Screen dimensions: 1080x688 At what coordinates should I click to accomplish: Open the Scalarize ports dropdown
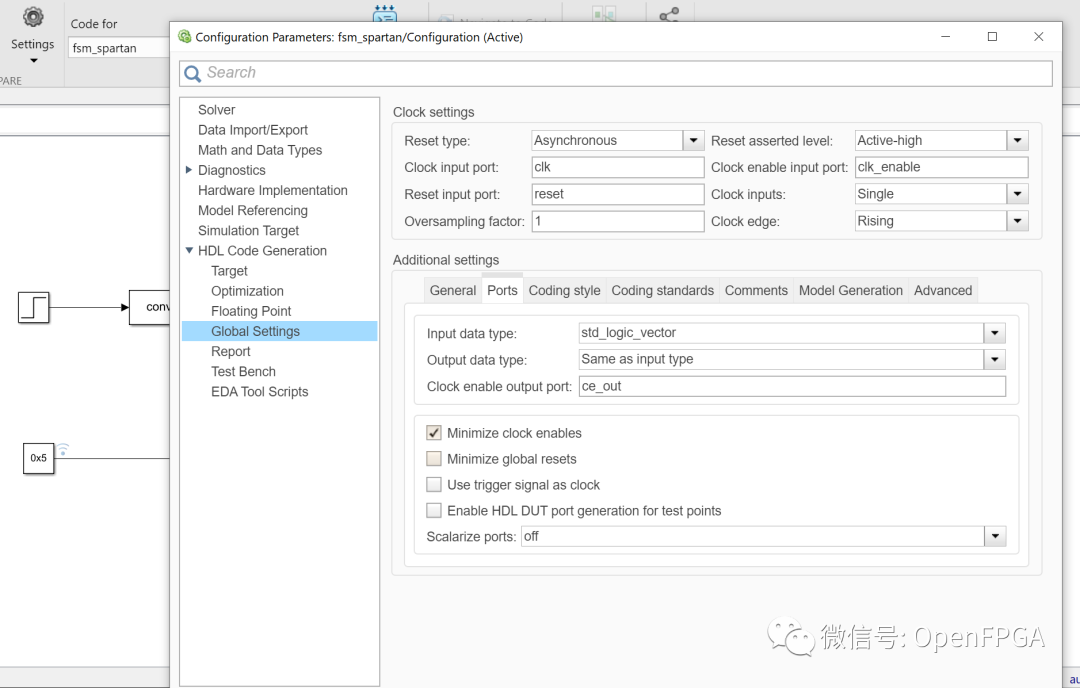click(995, 536)
